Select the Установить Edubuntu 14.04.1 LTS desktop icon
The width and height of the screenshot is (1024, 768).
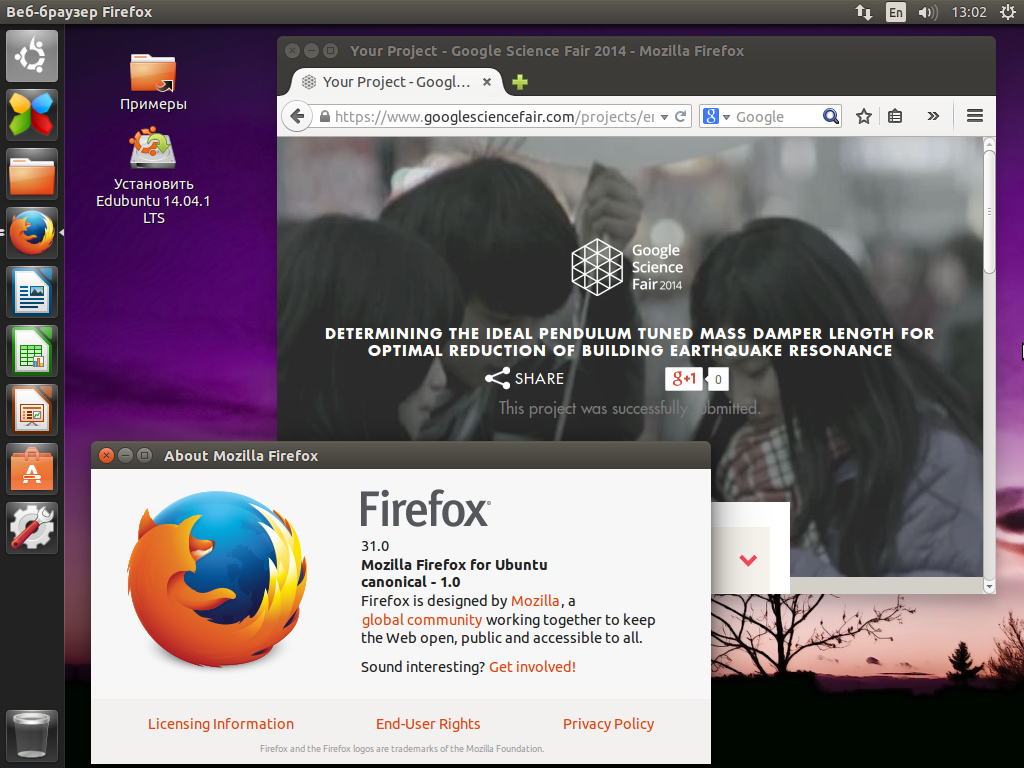point(153,176)
